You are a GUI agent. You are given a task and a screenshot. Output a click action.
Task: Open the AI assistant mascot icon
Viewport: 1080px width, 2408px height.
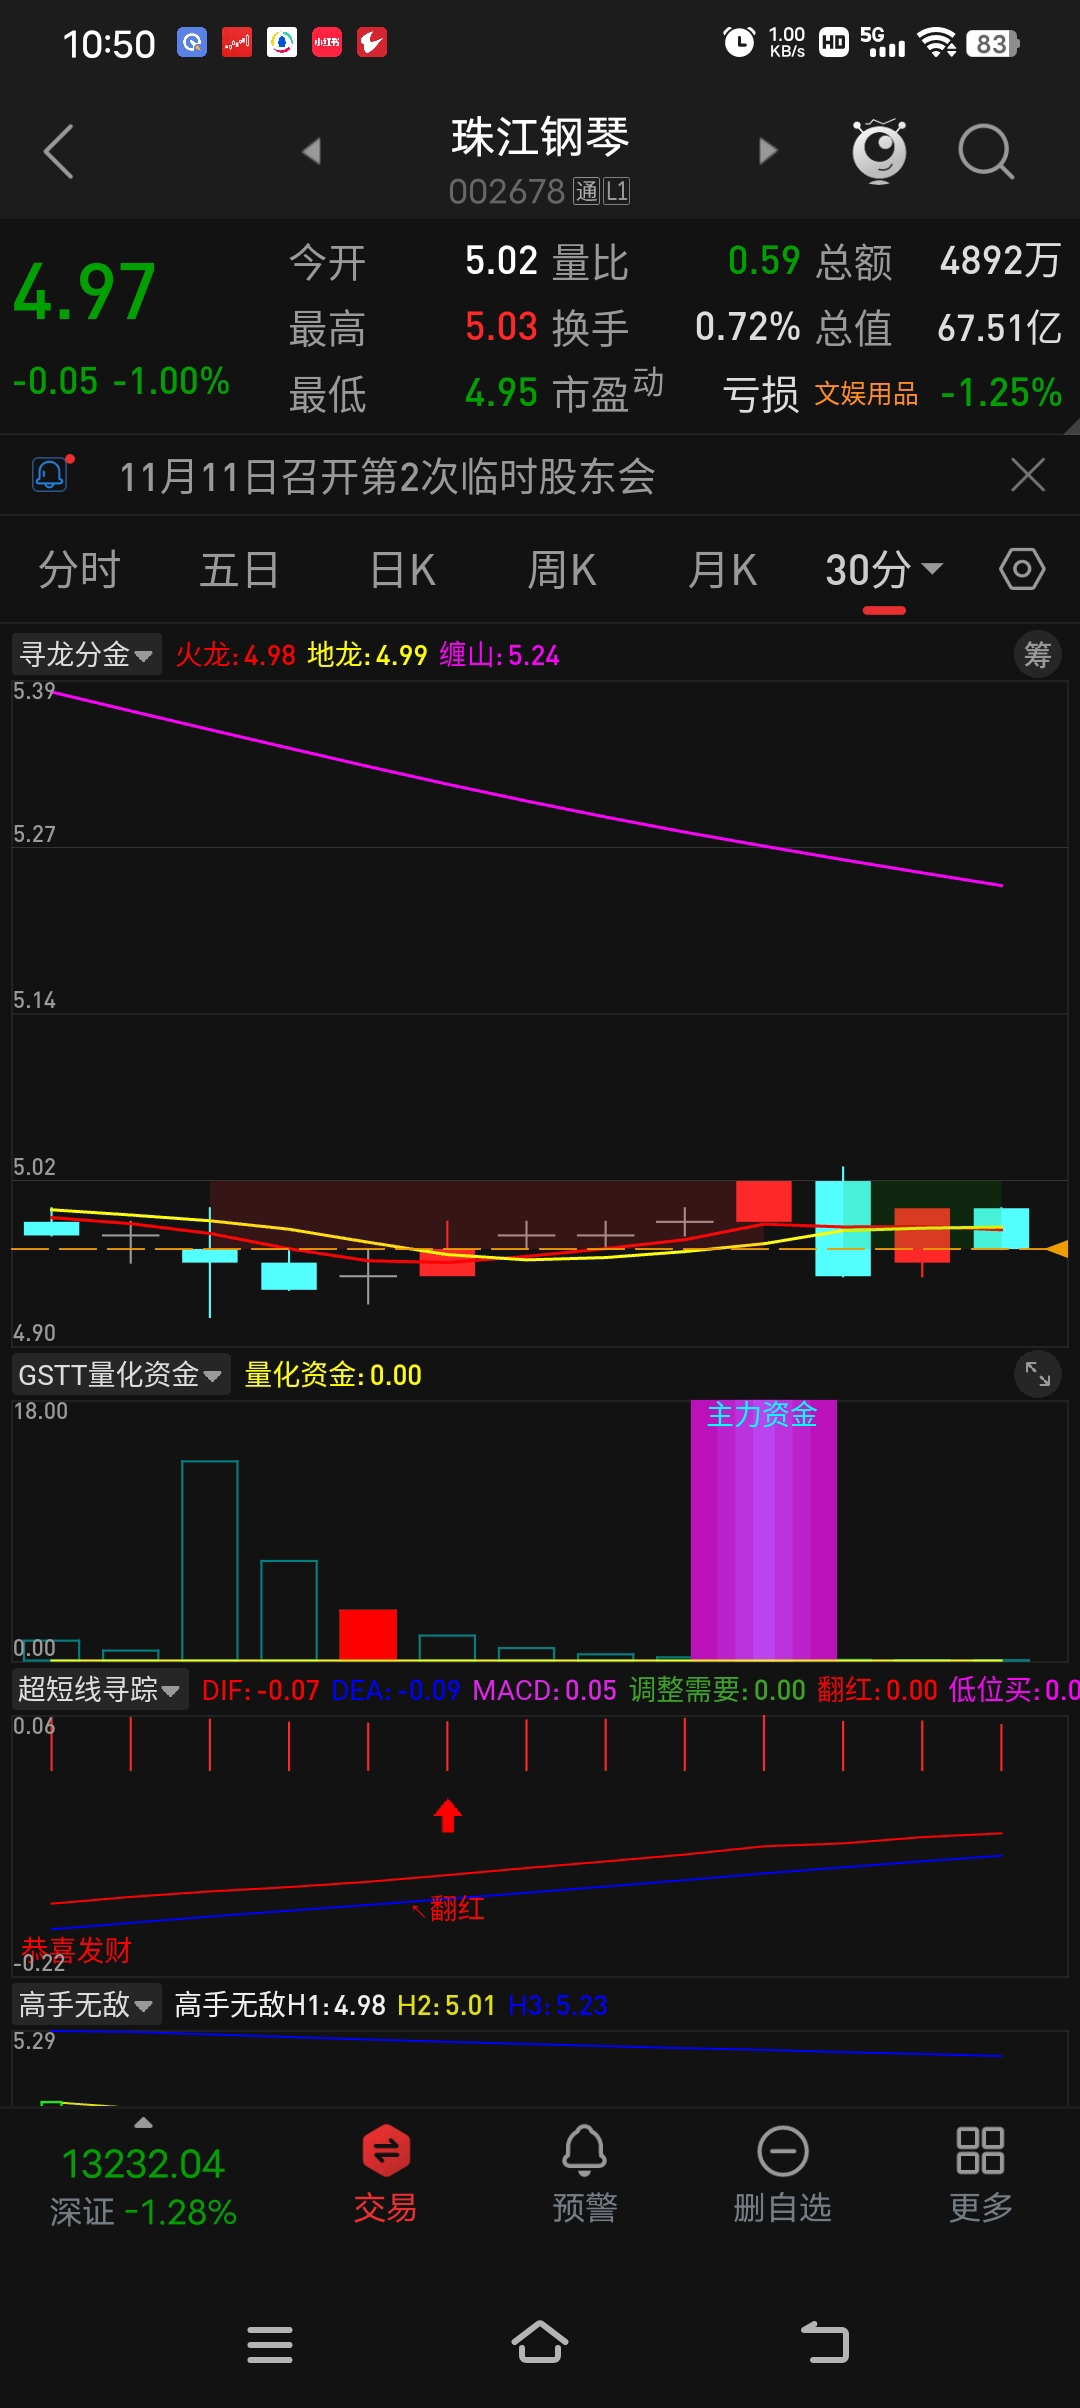[x=879, y=151]
